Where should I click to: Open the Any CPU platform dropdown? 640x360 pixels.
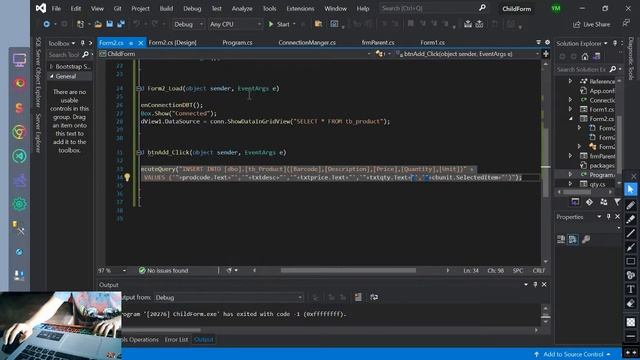click(235, 24)
